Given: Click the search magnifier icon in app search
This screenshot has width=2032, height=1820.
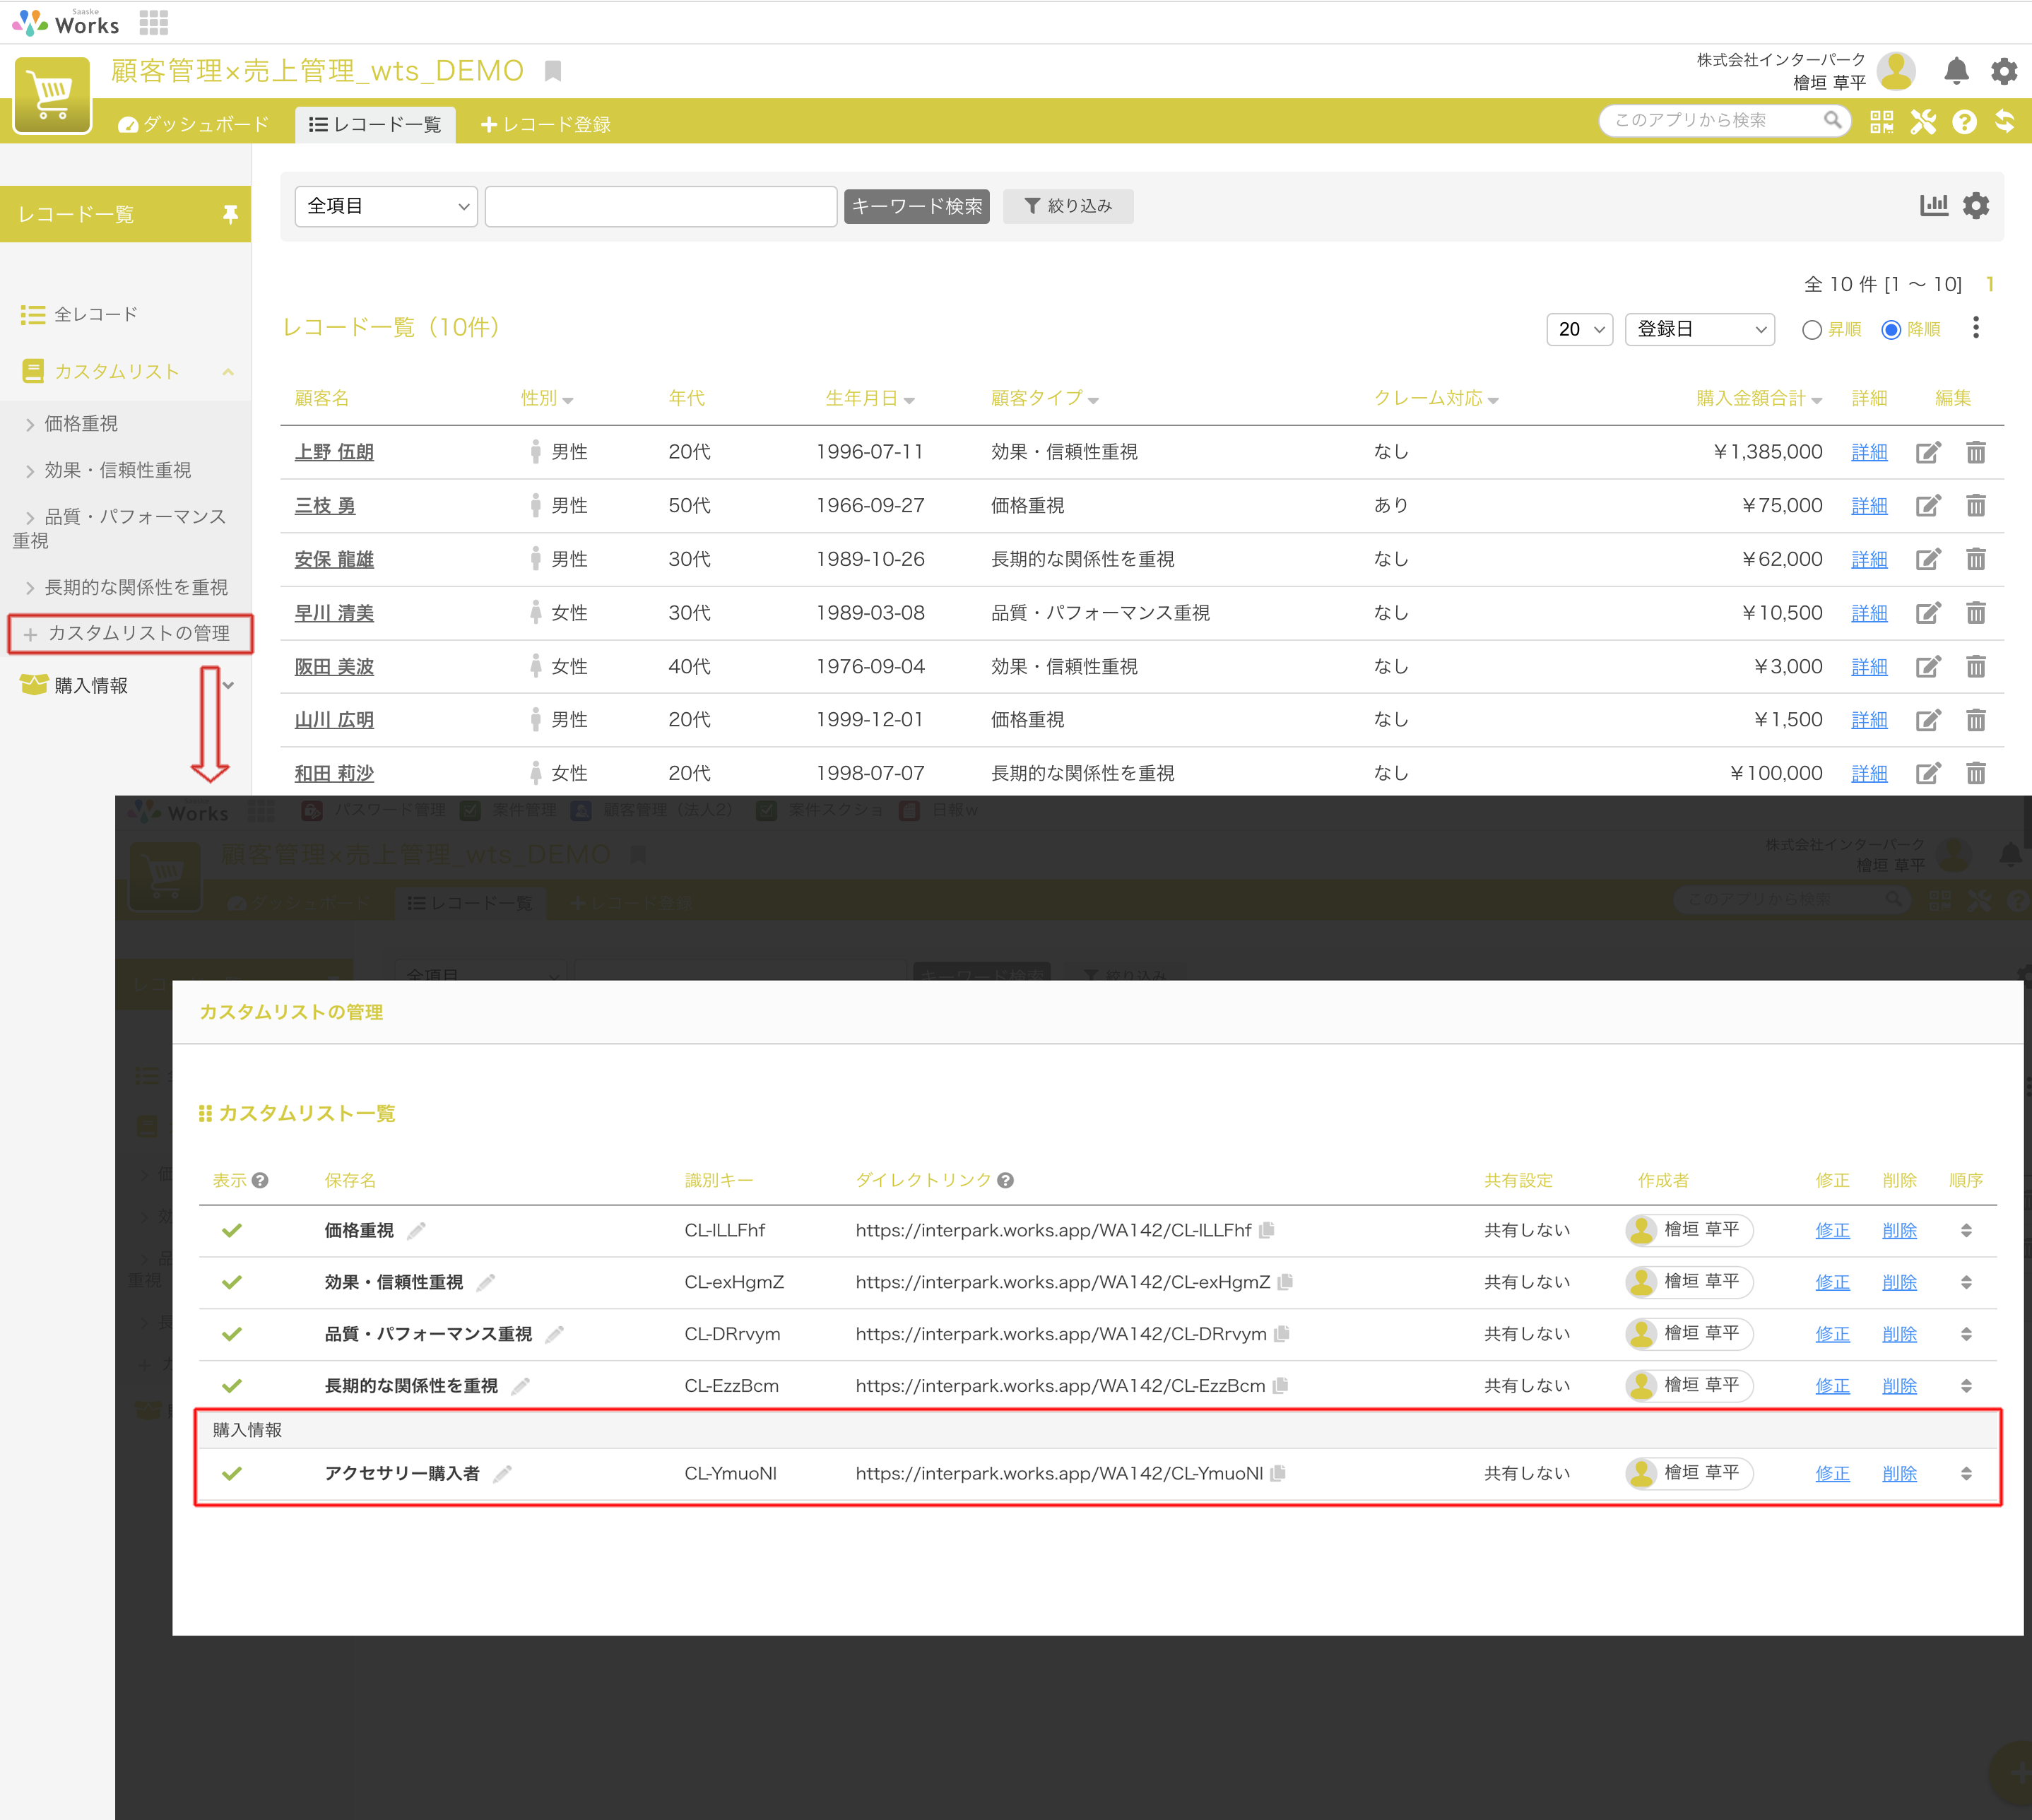Looking at the screenshot, I should [x=1832, y=120].
